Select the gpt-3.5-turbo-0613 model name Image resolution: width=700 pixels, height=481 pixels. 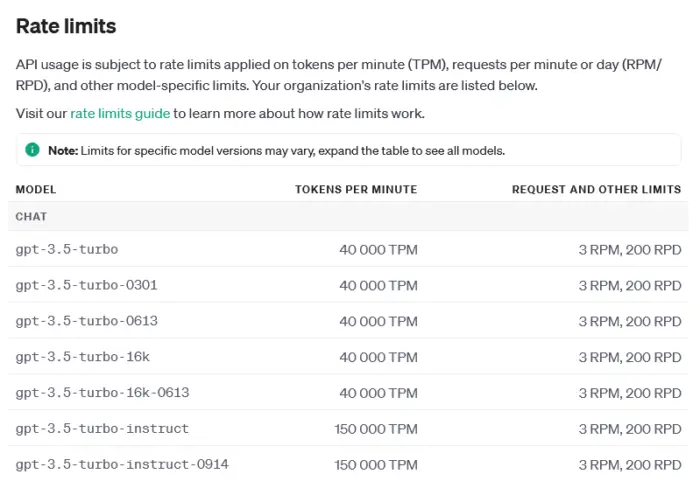(x=86, y=321)
